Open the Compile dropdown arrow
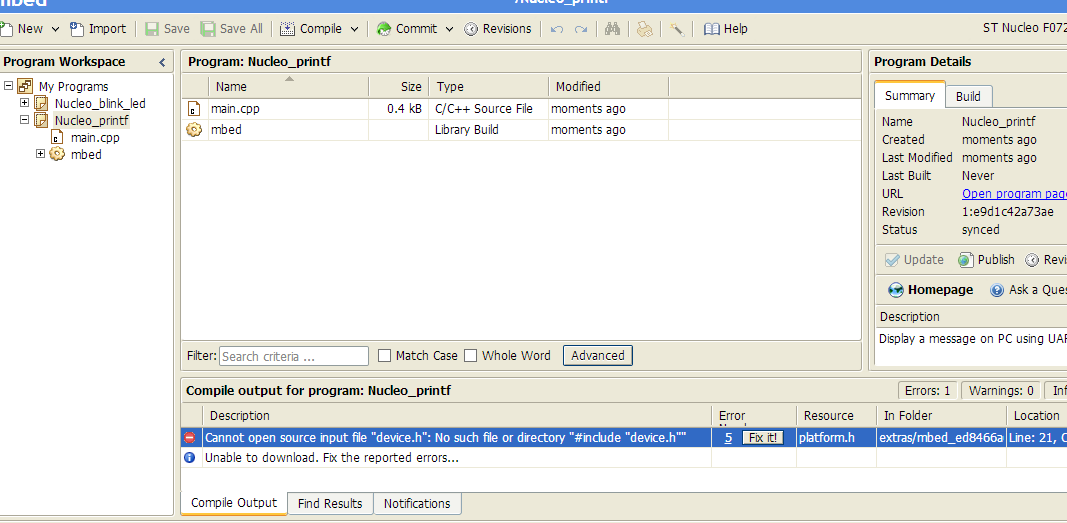The width and height of the screenshot is (1067, 523). pyautogui.click(x=354, y=29)
